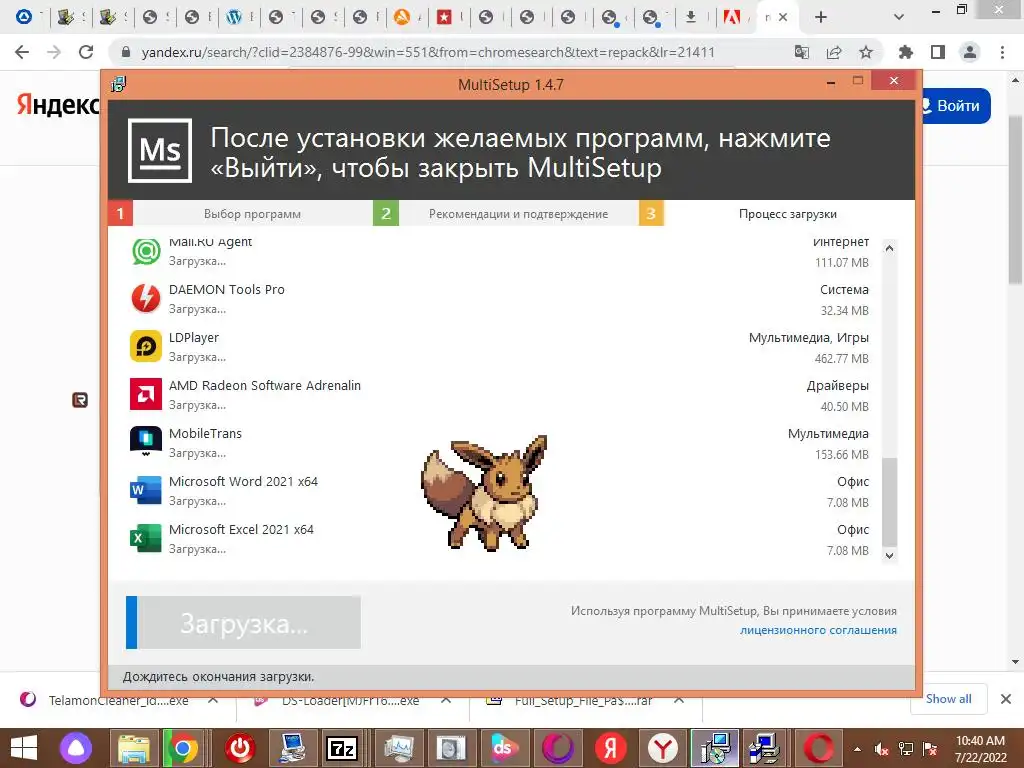Click the muted volume tray icon

[882, 749]
